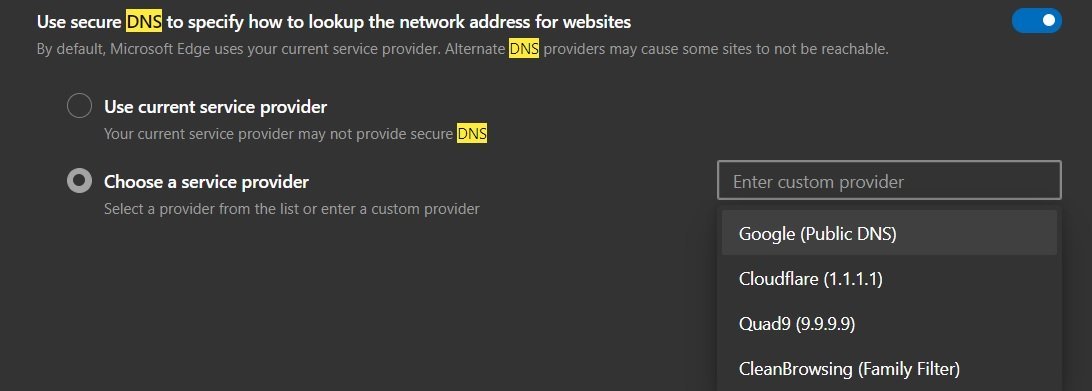Click the "Select a provider from the list" hint
The height and width of the screenshot is (391, 1092).
point(292,208)
